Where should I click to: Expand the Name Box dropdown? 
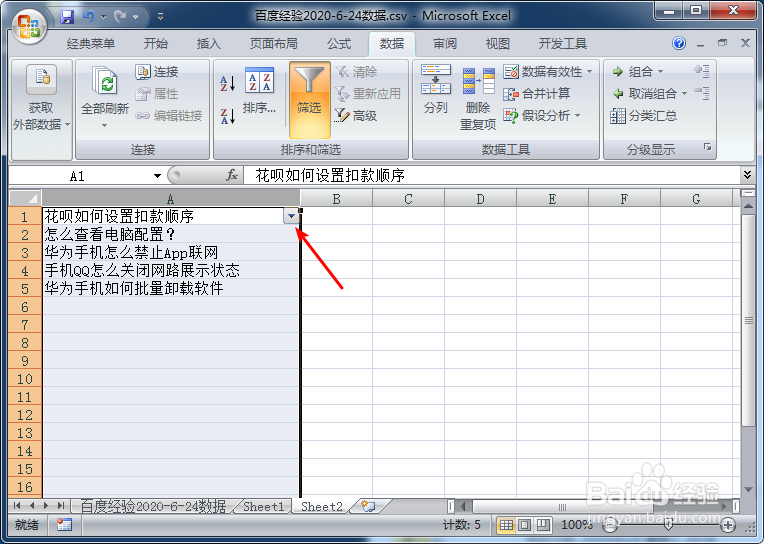coord(157,176)
